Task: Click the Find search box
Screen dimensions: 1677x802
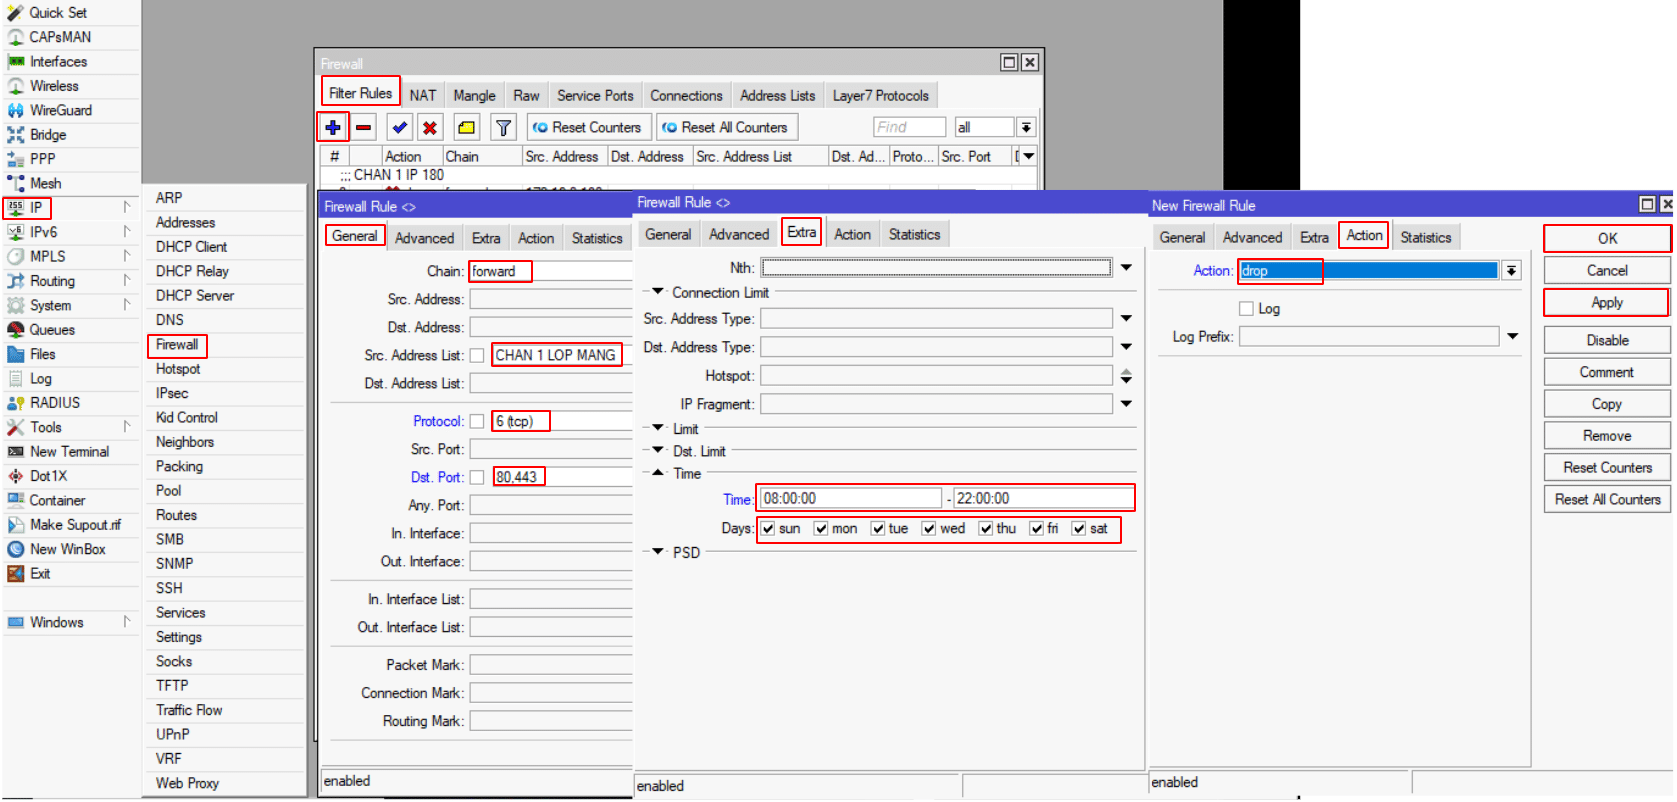Action: pyautogui.click(x=909, y=127)
